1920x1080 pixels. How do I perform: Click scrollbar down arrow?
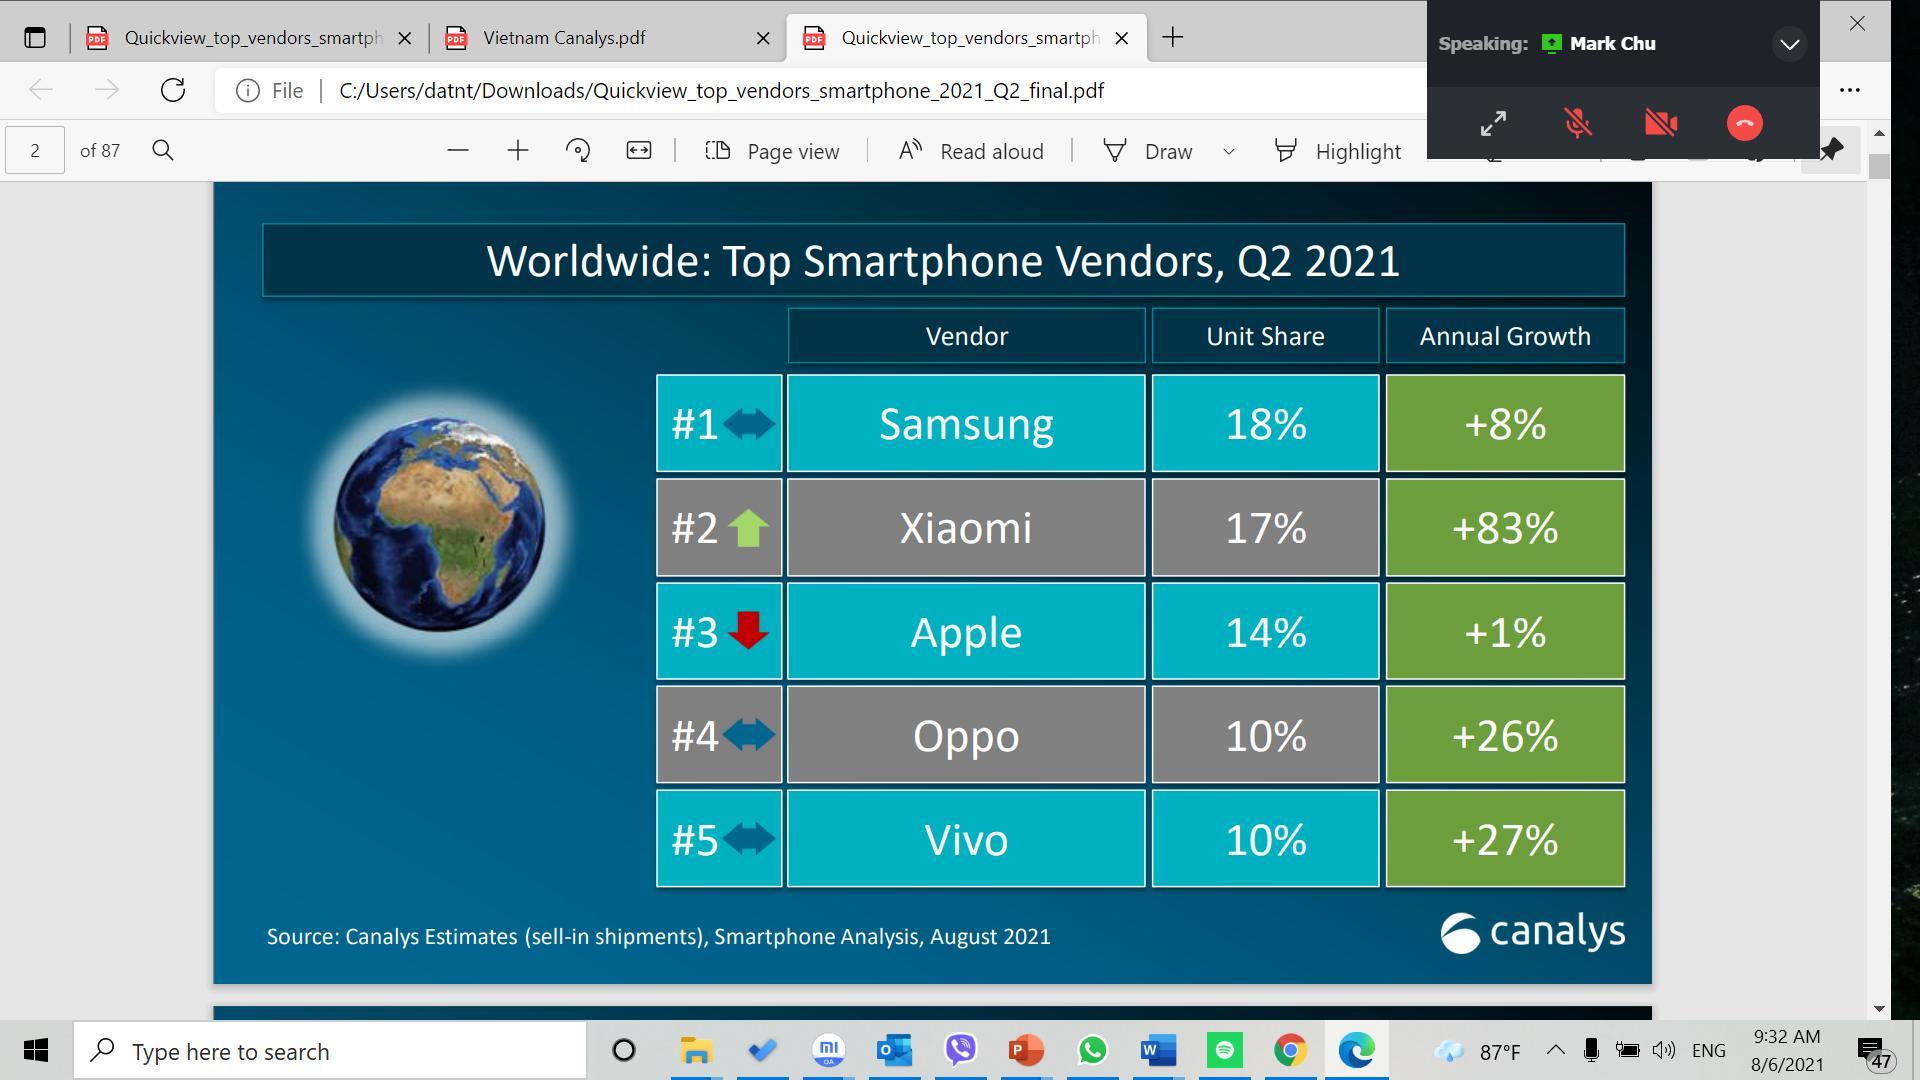1879,1009
